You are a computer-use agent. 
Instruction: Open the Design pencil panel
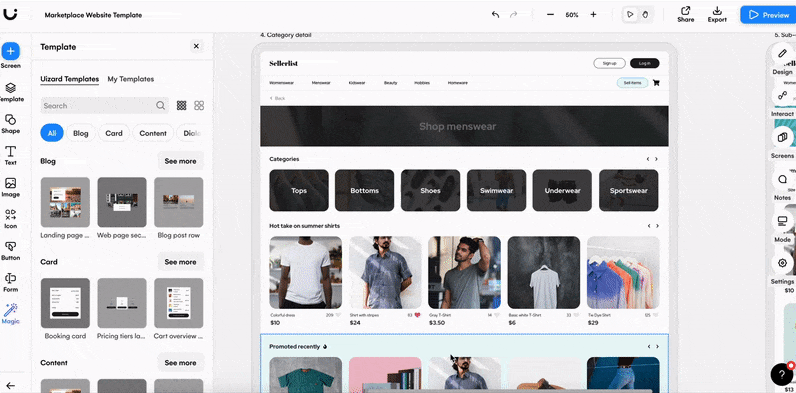[x=782, y=53]
